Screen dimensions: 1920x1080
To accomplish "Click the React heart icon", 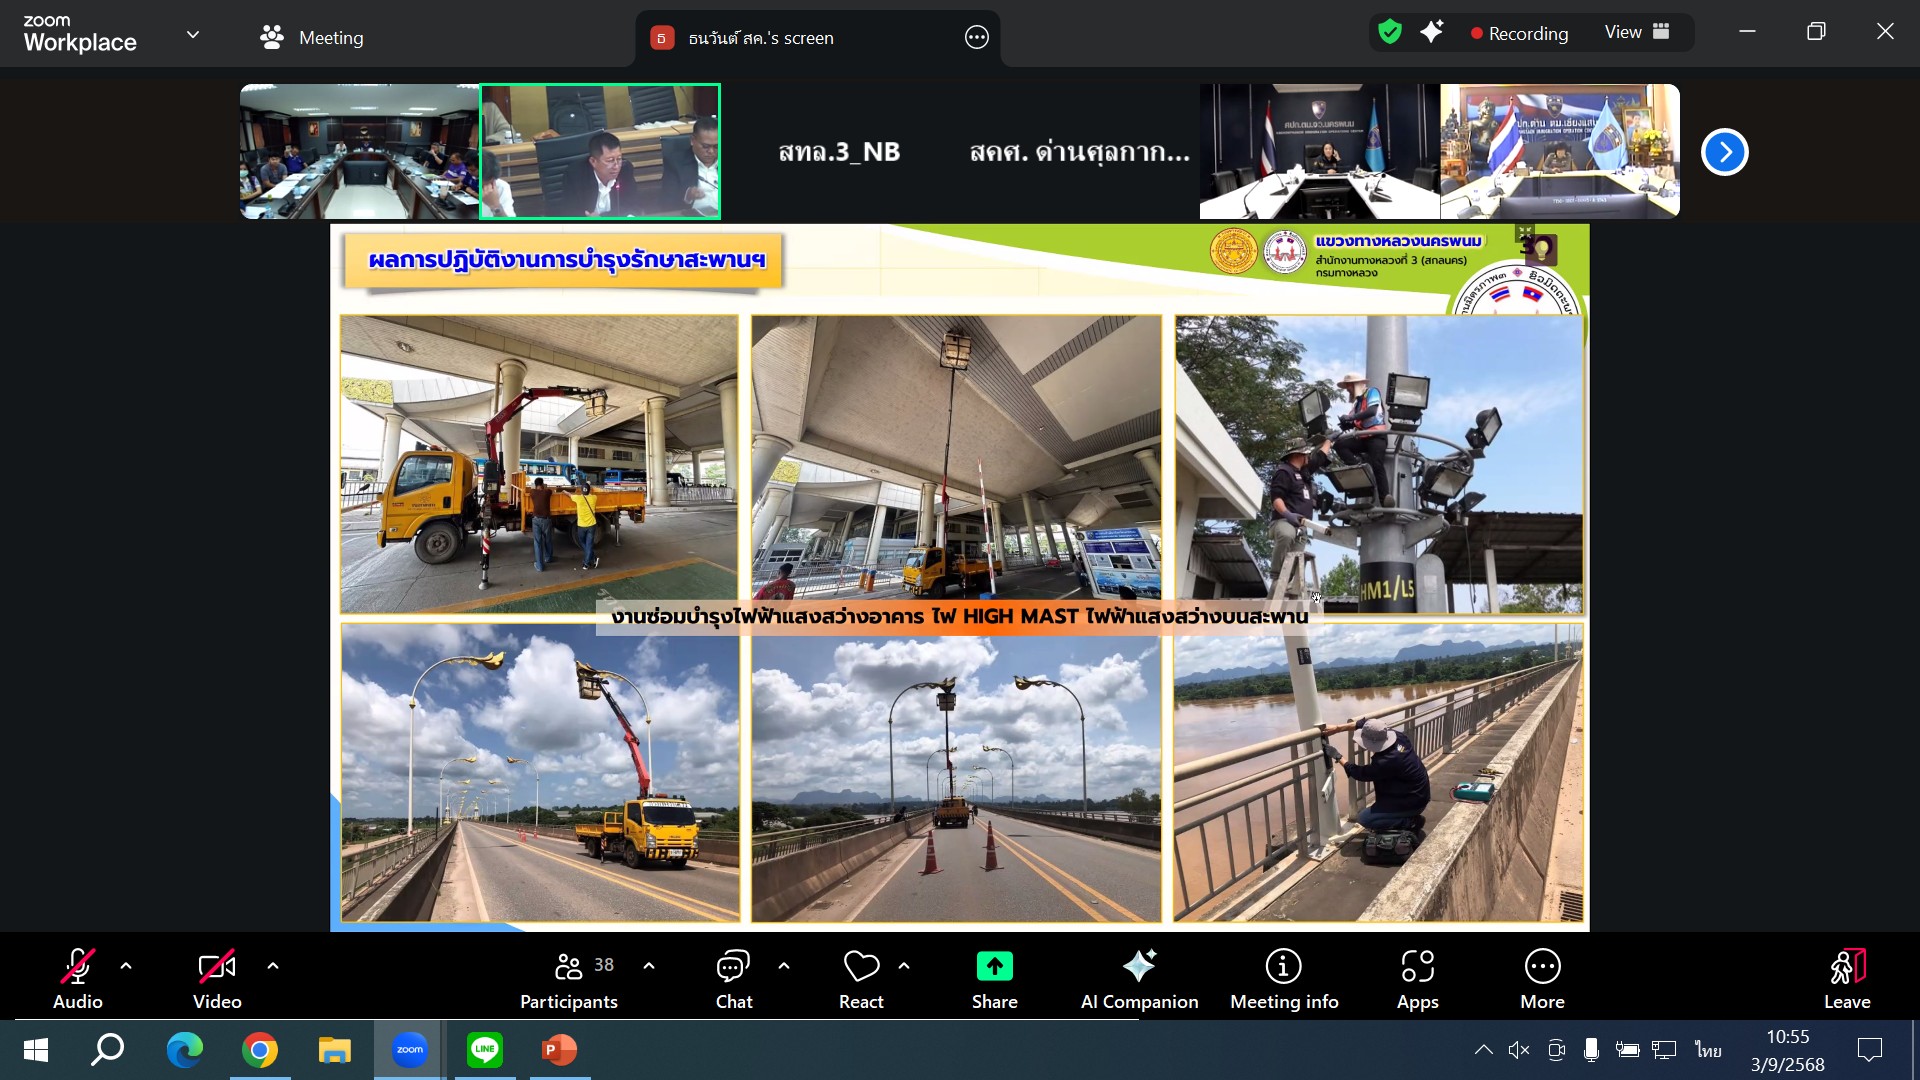I will point(861,978).
